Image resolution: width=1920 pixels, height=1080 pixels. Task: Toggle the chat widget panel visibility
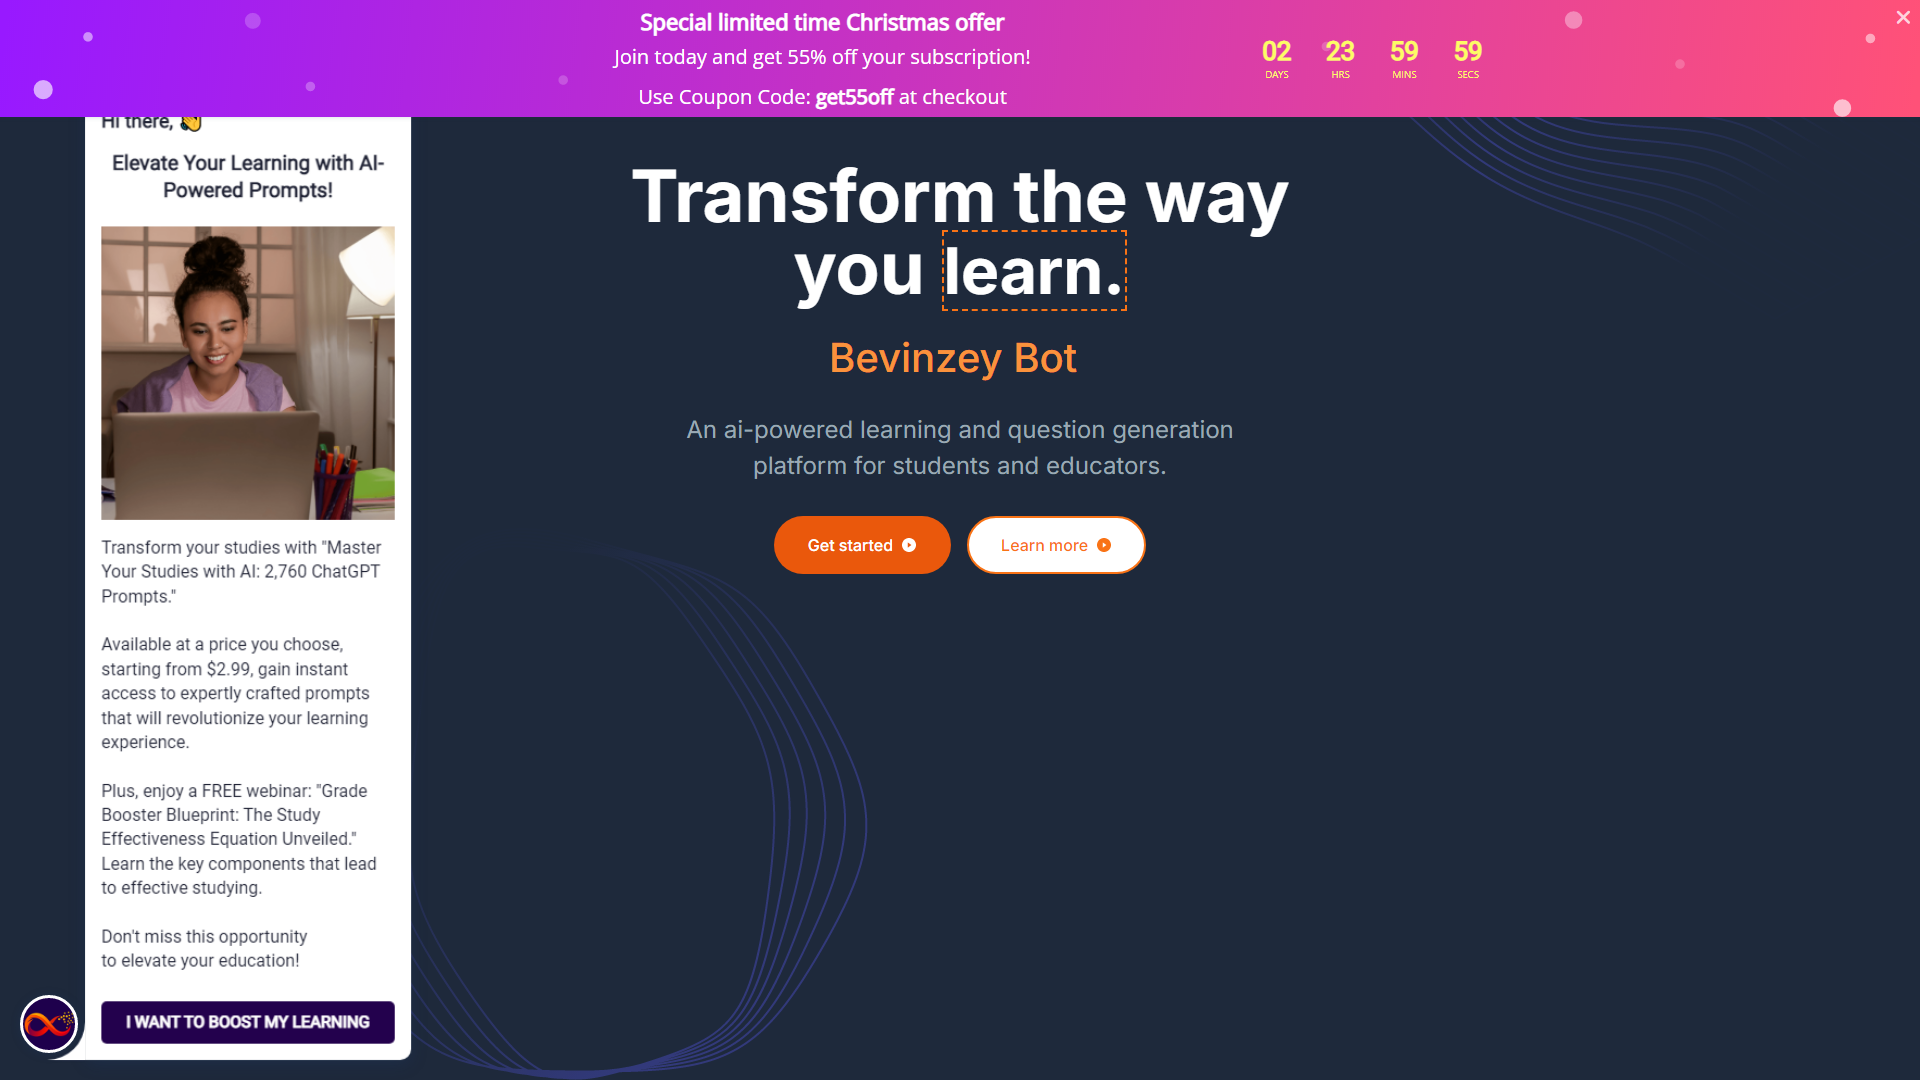coord(50,1022)
